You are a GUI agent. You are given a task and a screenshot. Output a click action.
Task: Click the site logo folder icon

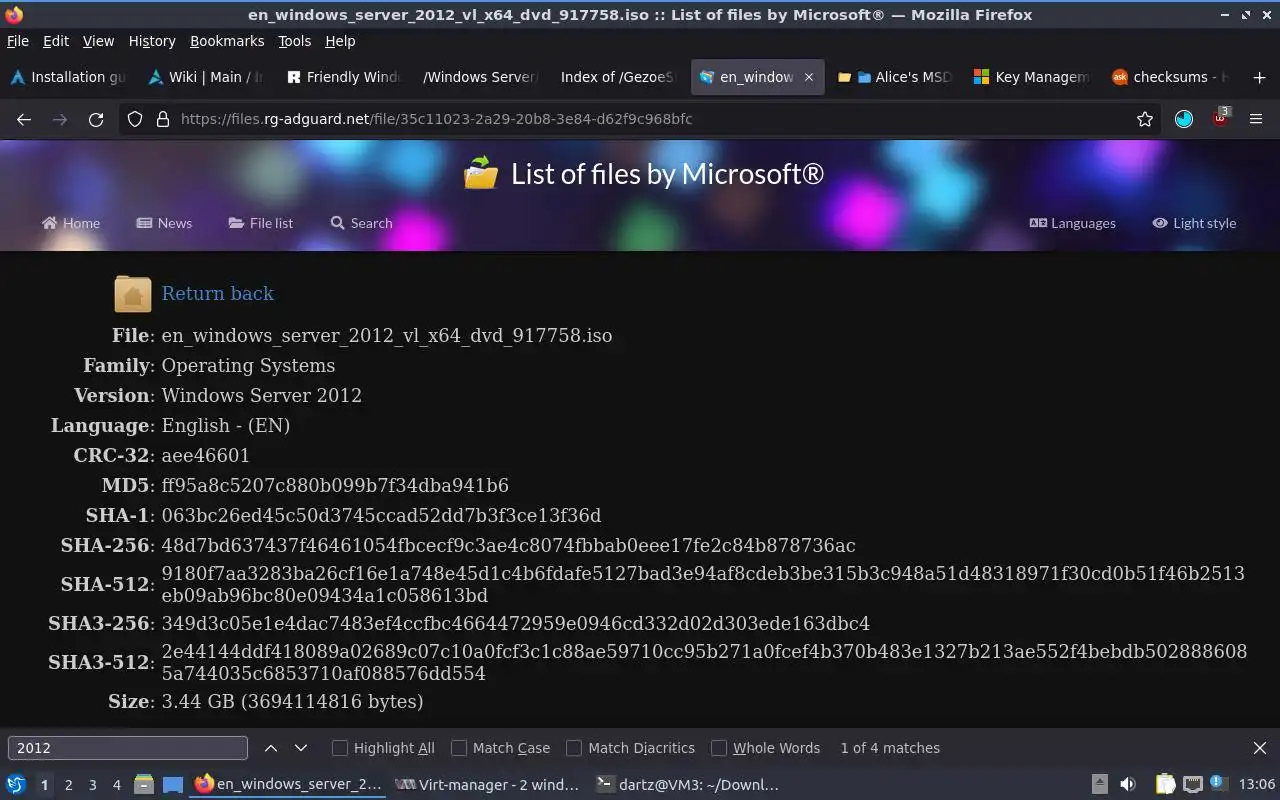481,173
